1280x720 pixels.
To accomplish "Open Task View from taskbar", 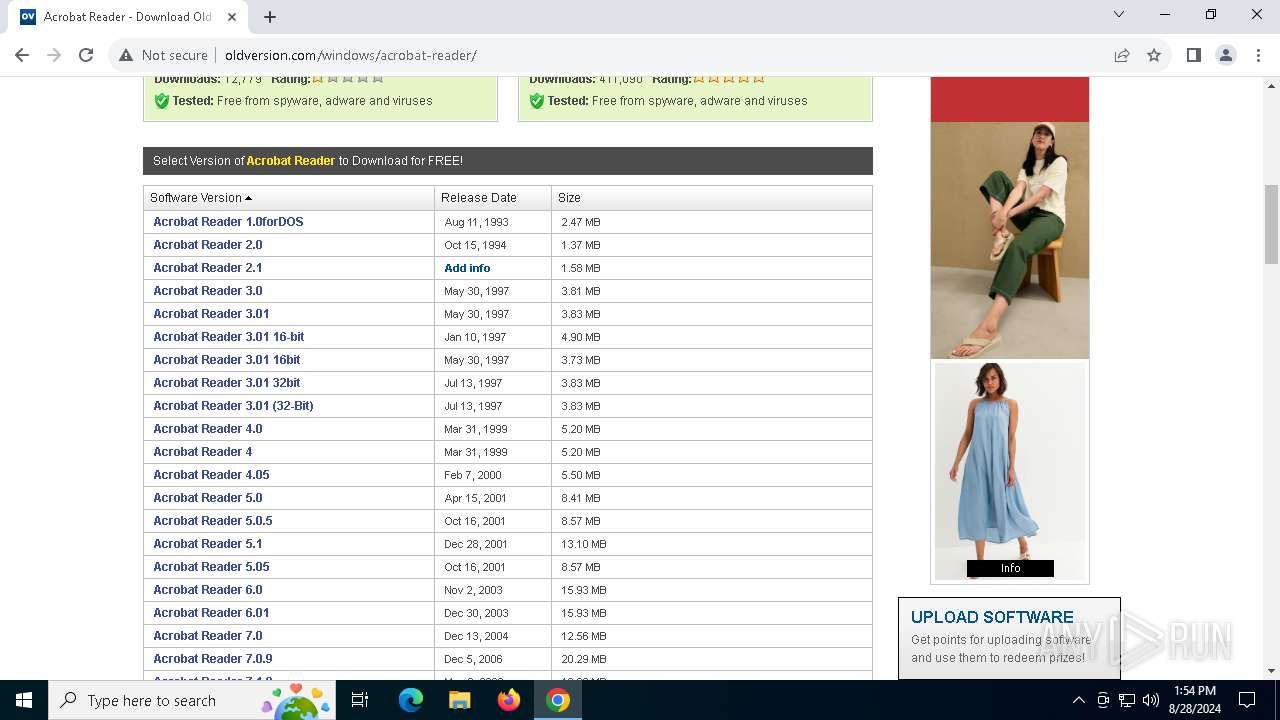I will pos(360,700).
